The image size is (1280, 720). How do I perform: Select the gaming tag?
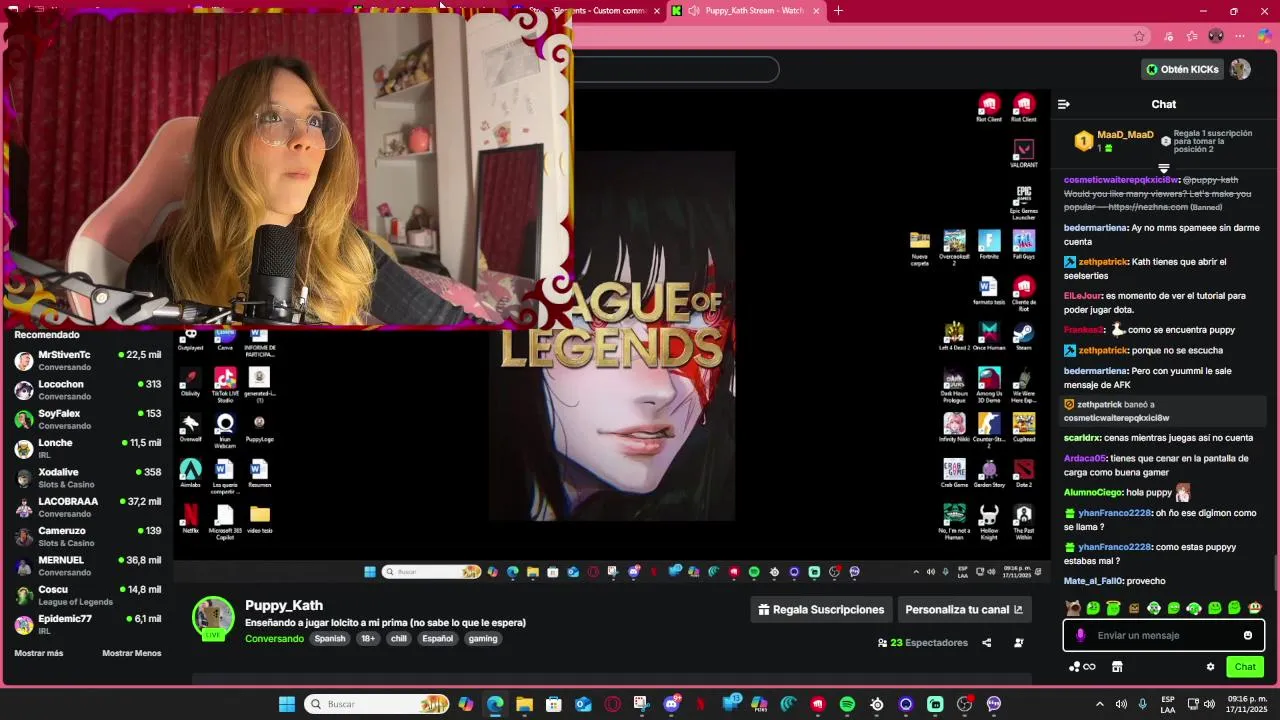click(483, 639)
